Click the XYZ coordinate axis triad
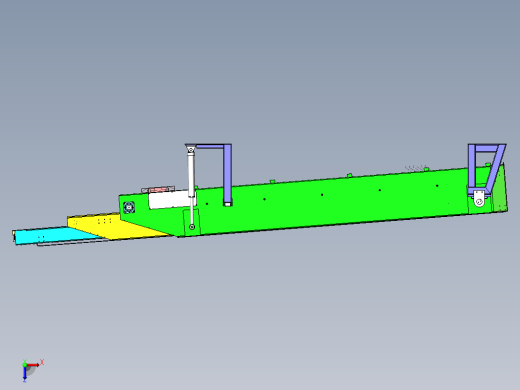This screenshot has width=520, height=390. click(x=32, y=370)
